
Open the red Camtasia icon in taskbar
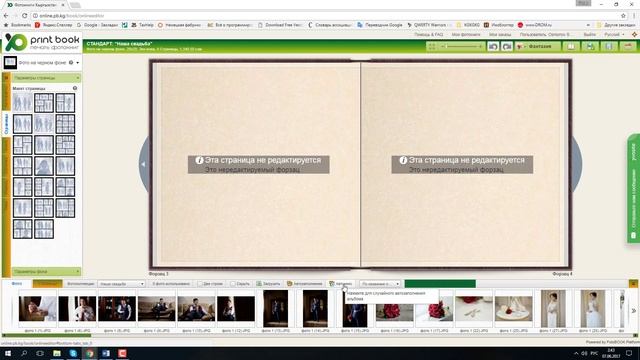pos(122,353)
